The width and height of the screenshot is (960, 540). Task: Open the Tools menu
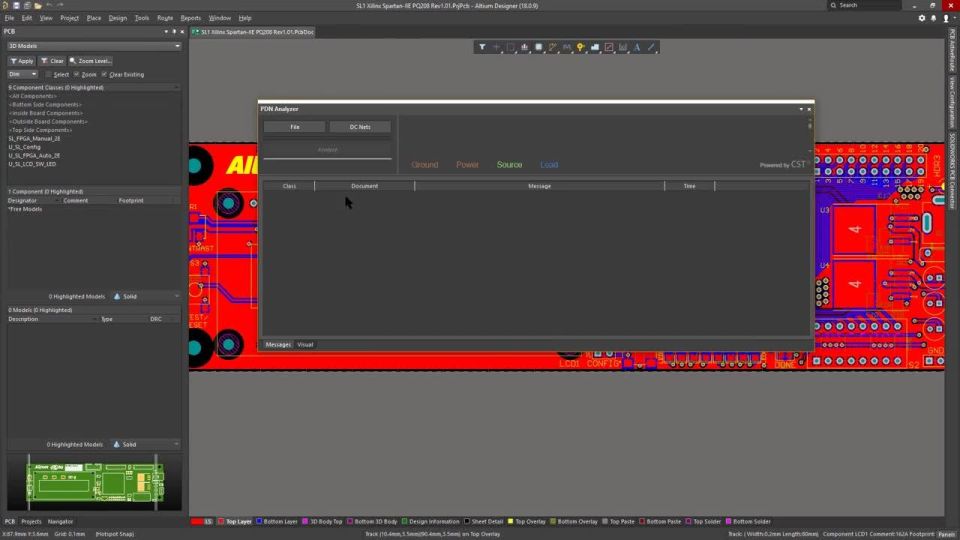coord(141,18)
